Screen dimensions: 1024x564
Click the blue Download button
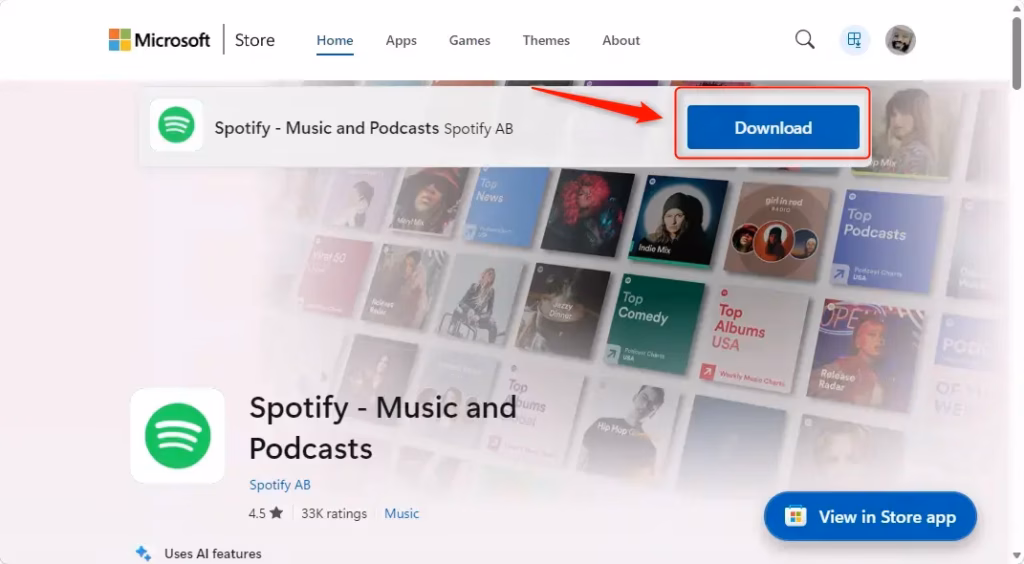[x=773, y=127]
